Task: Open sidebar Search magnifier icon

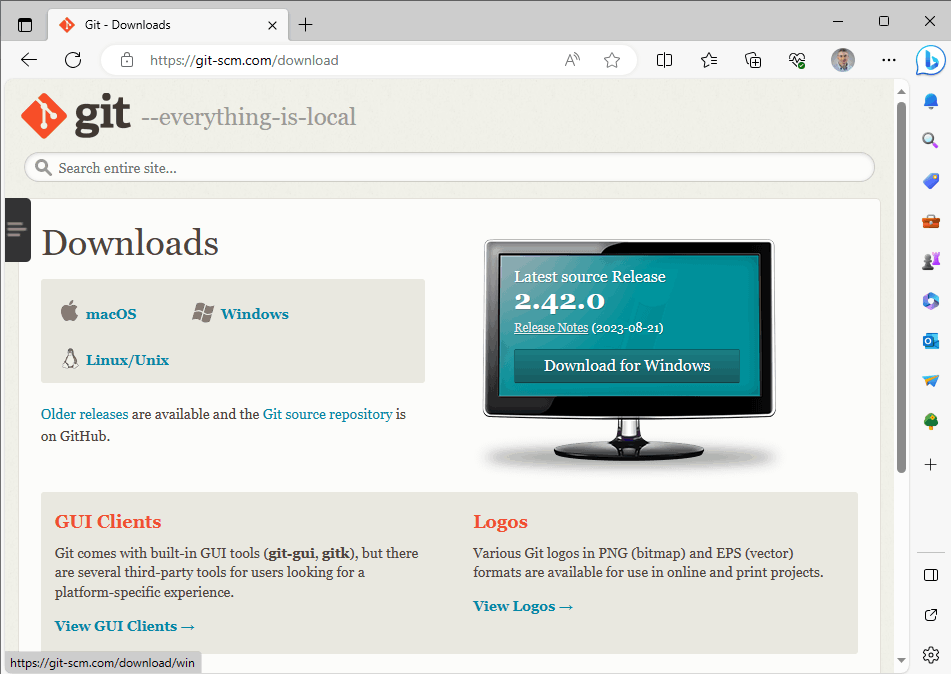Action: [x=930, y=141]
